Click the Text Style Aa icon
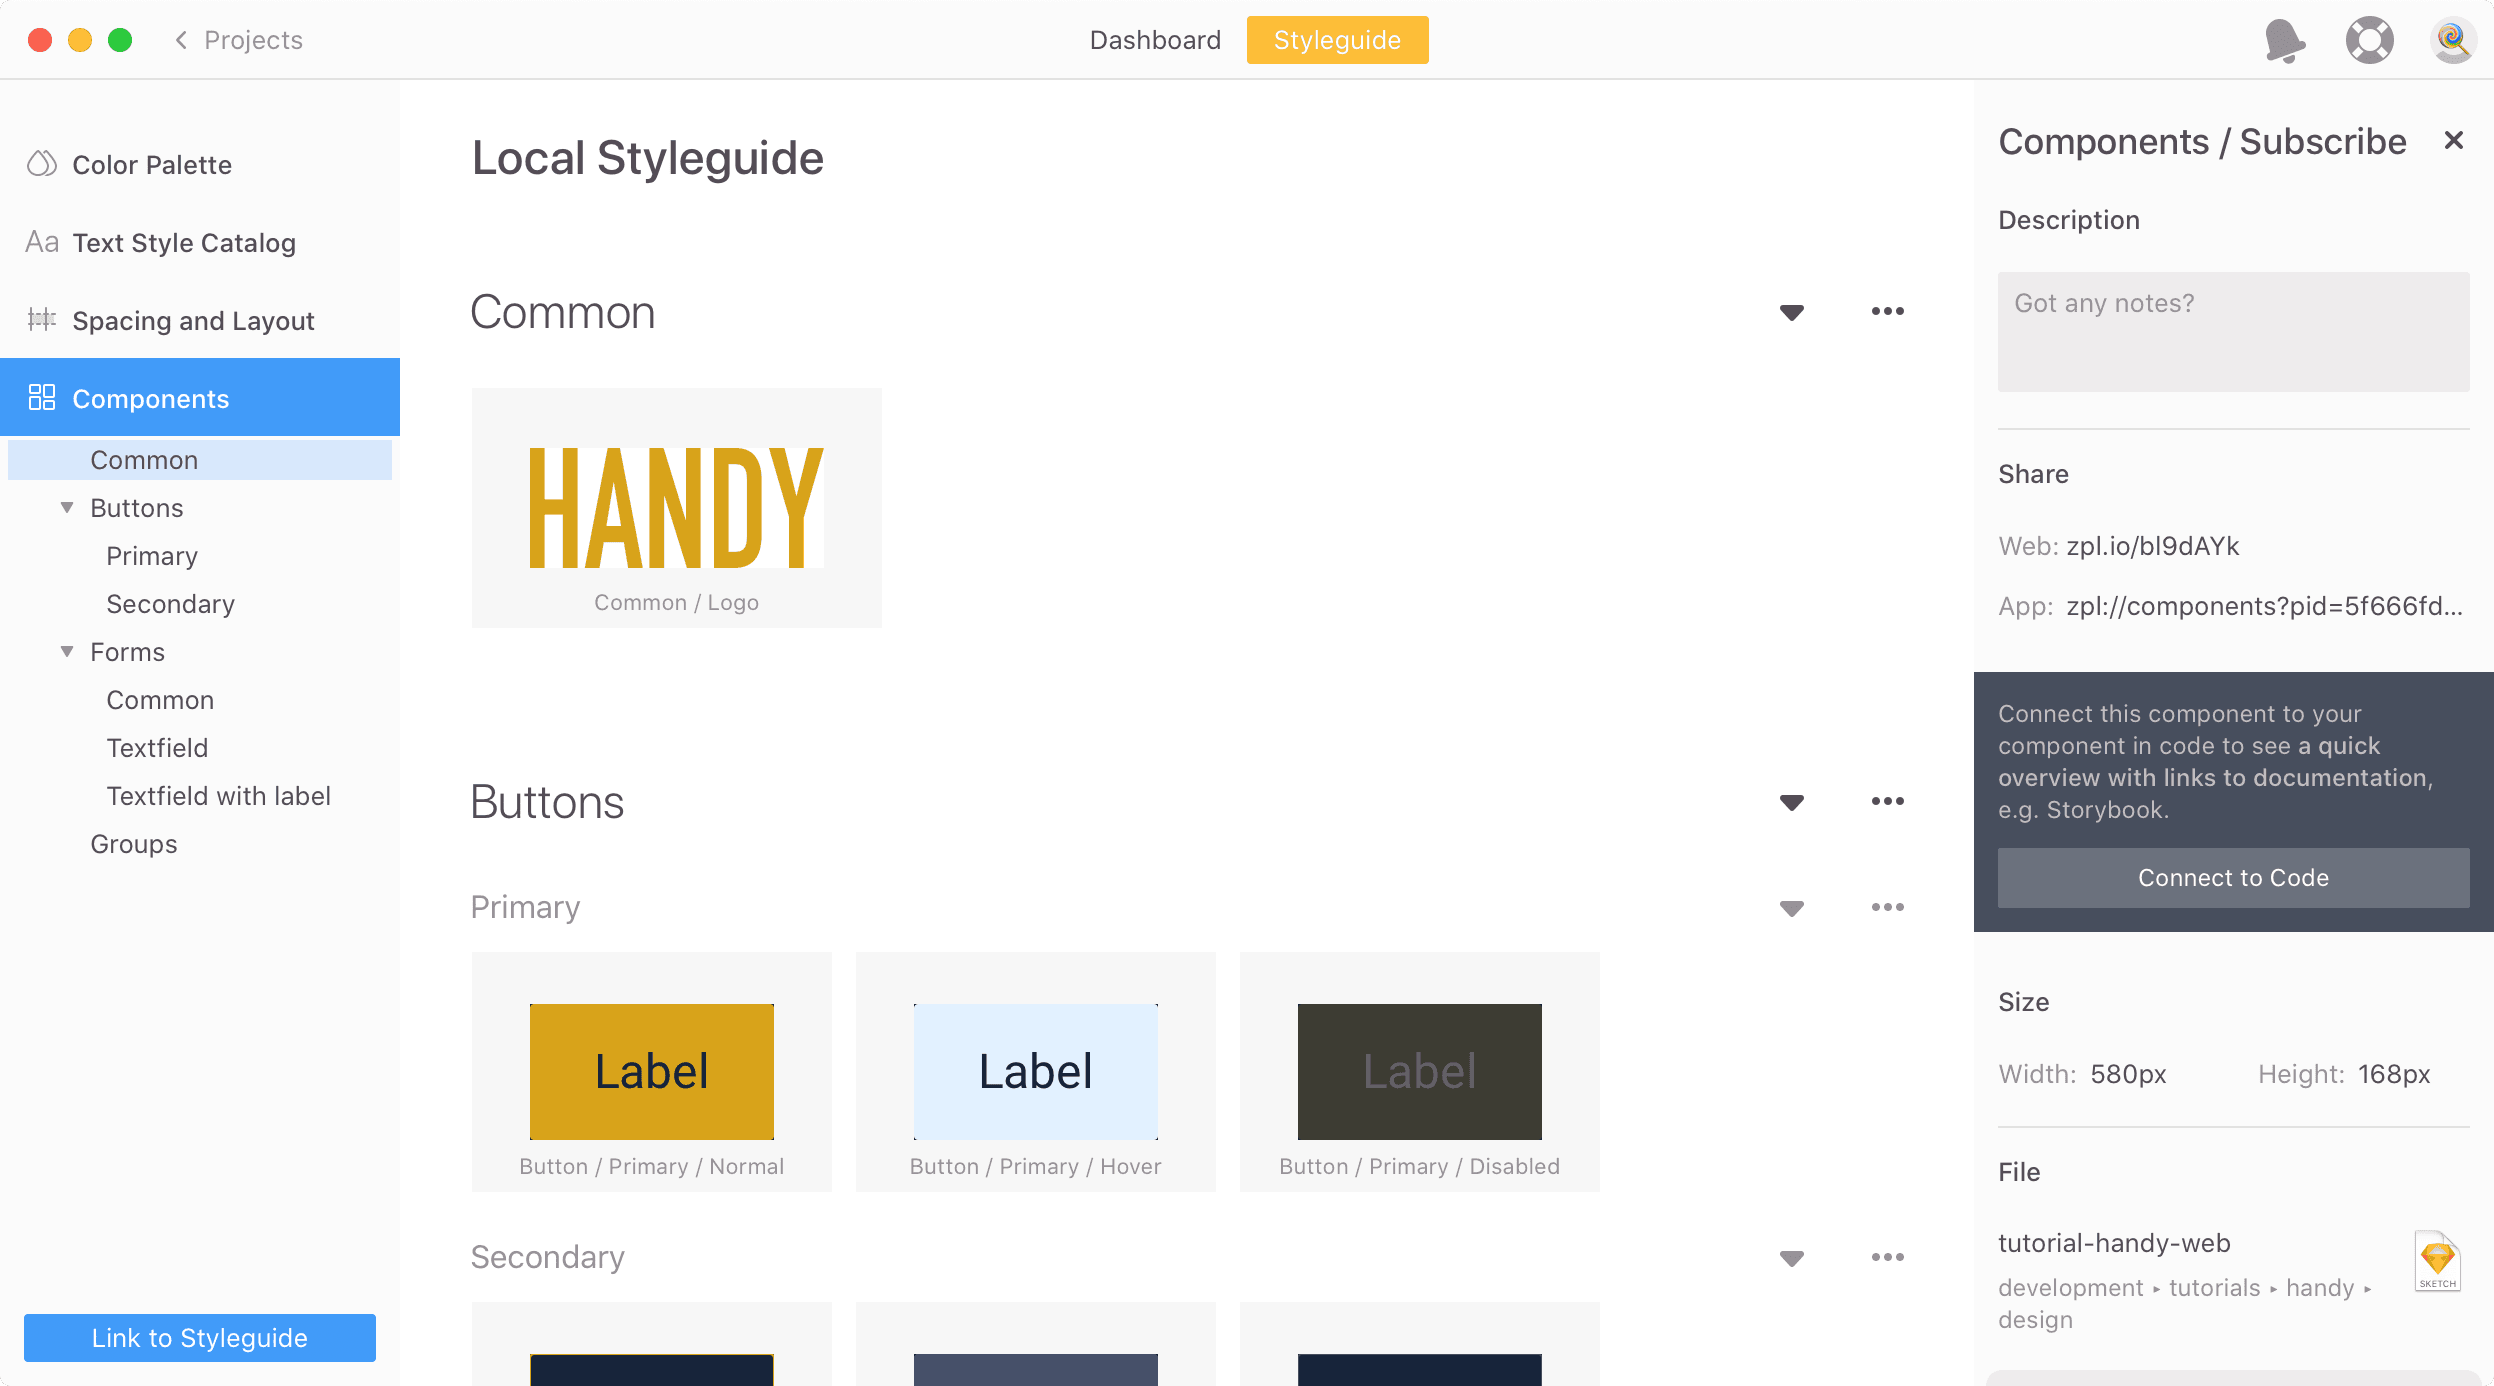The height and width of the screenshot is (1386, 2494). click(x=42, y=242)
